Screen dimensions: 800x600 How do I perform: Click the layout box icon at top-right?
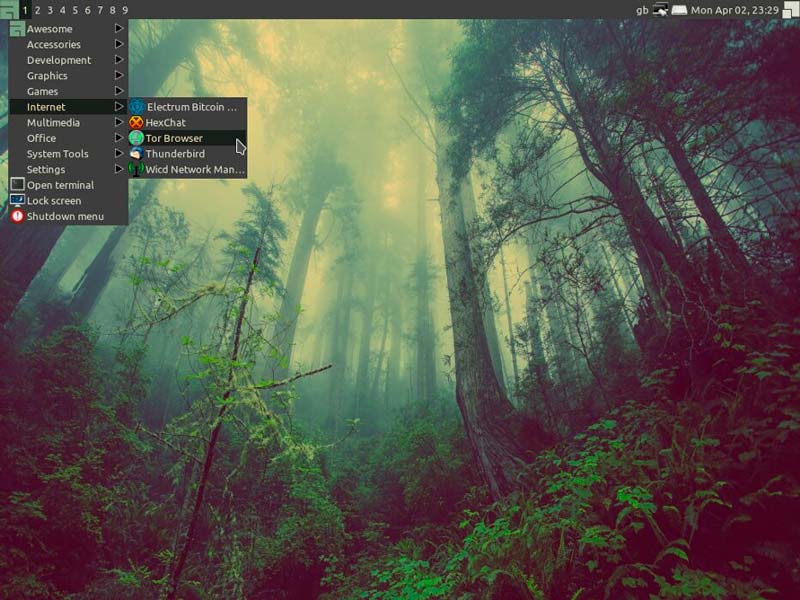(790, 10)
